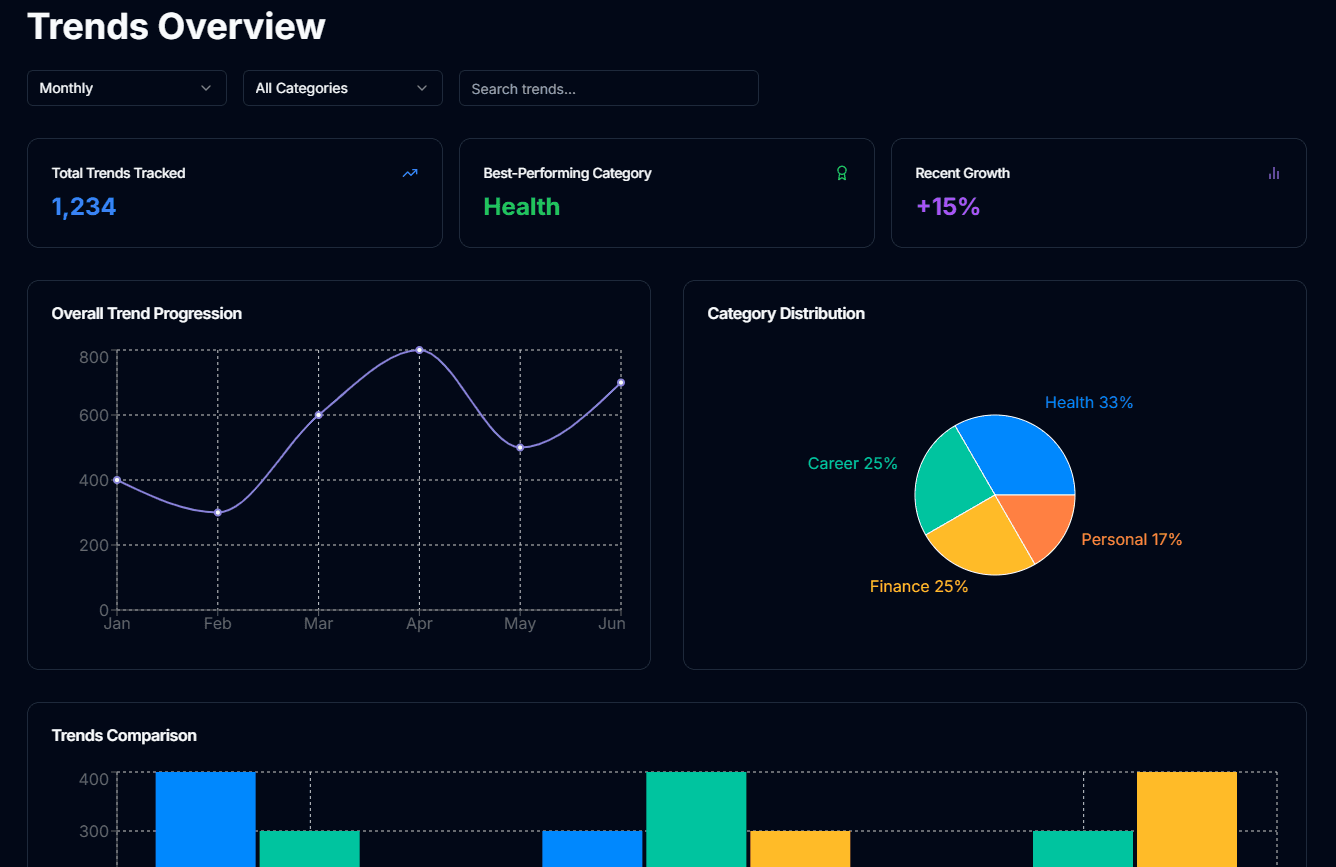Click the +15% recent growth value
The width and height of the screenshot is (1336, 867).
[x=947, y=207]
